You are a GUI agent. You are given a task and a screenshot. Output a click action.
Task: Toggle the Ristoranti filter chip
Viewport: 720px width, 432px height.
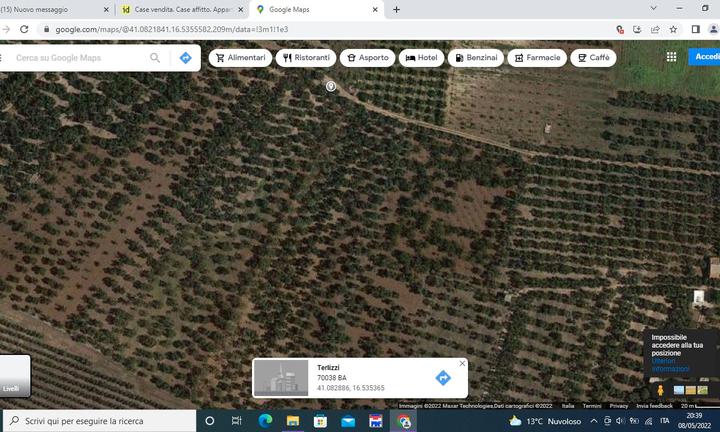305,58
